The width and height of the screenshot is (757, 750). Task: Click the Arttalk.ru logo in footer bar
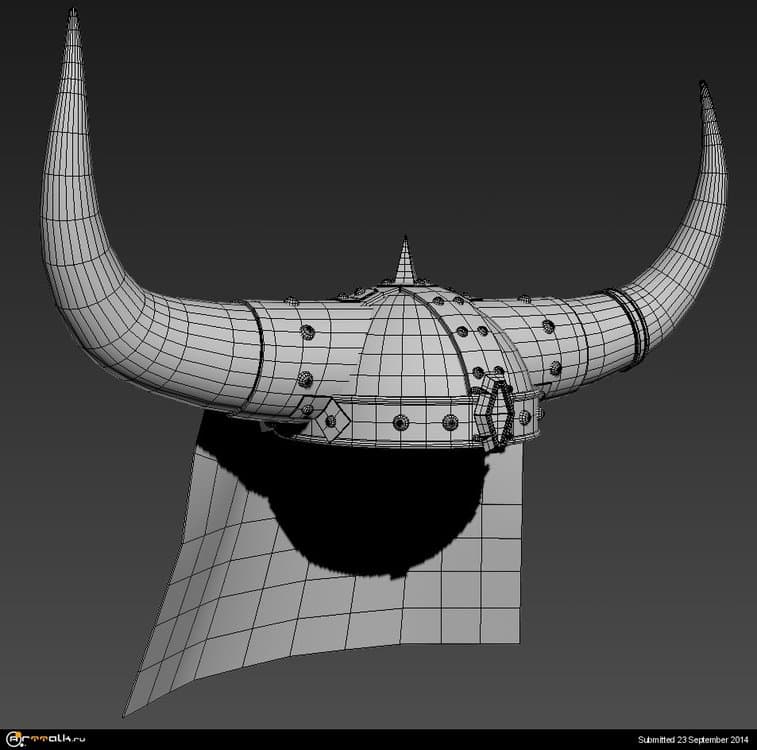tap(46, 738)
